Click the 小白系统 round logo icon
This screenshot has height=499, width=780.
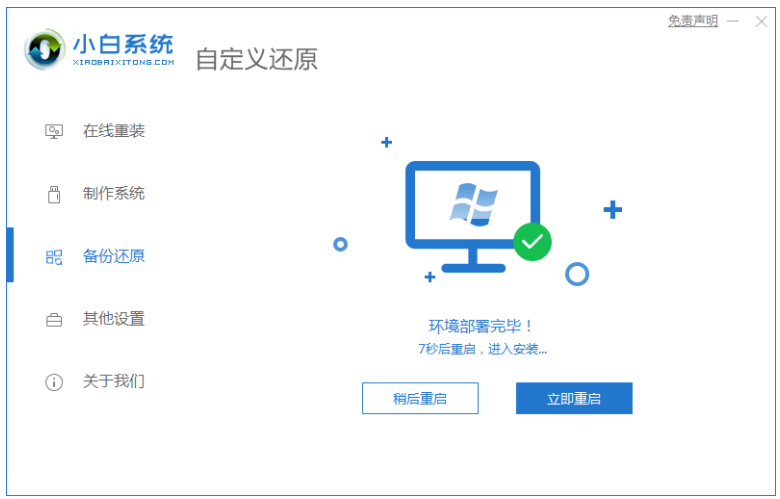coord(45,49)
